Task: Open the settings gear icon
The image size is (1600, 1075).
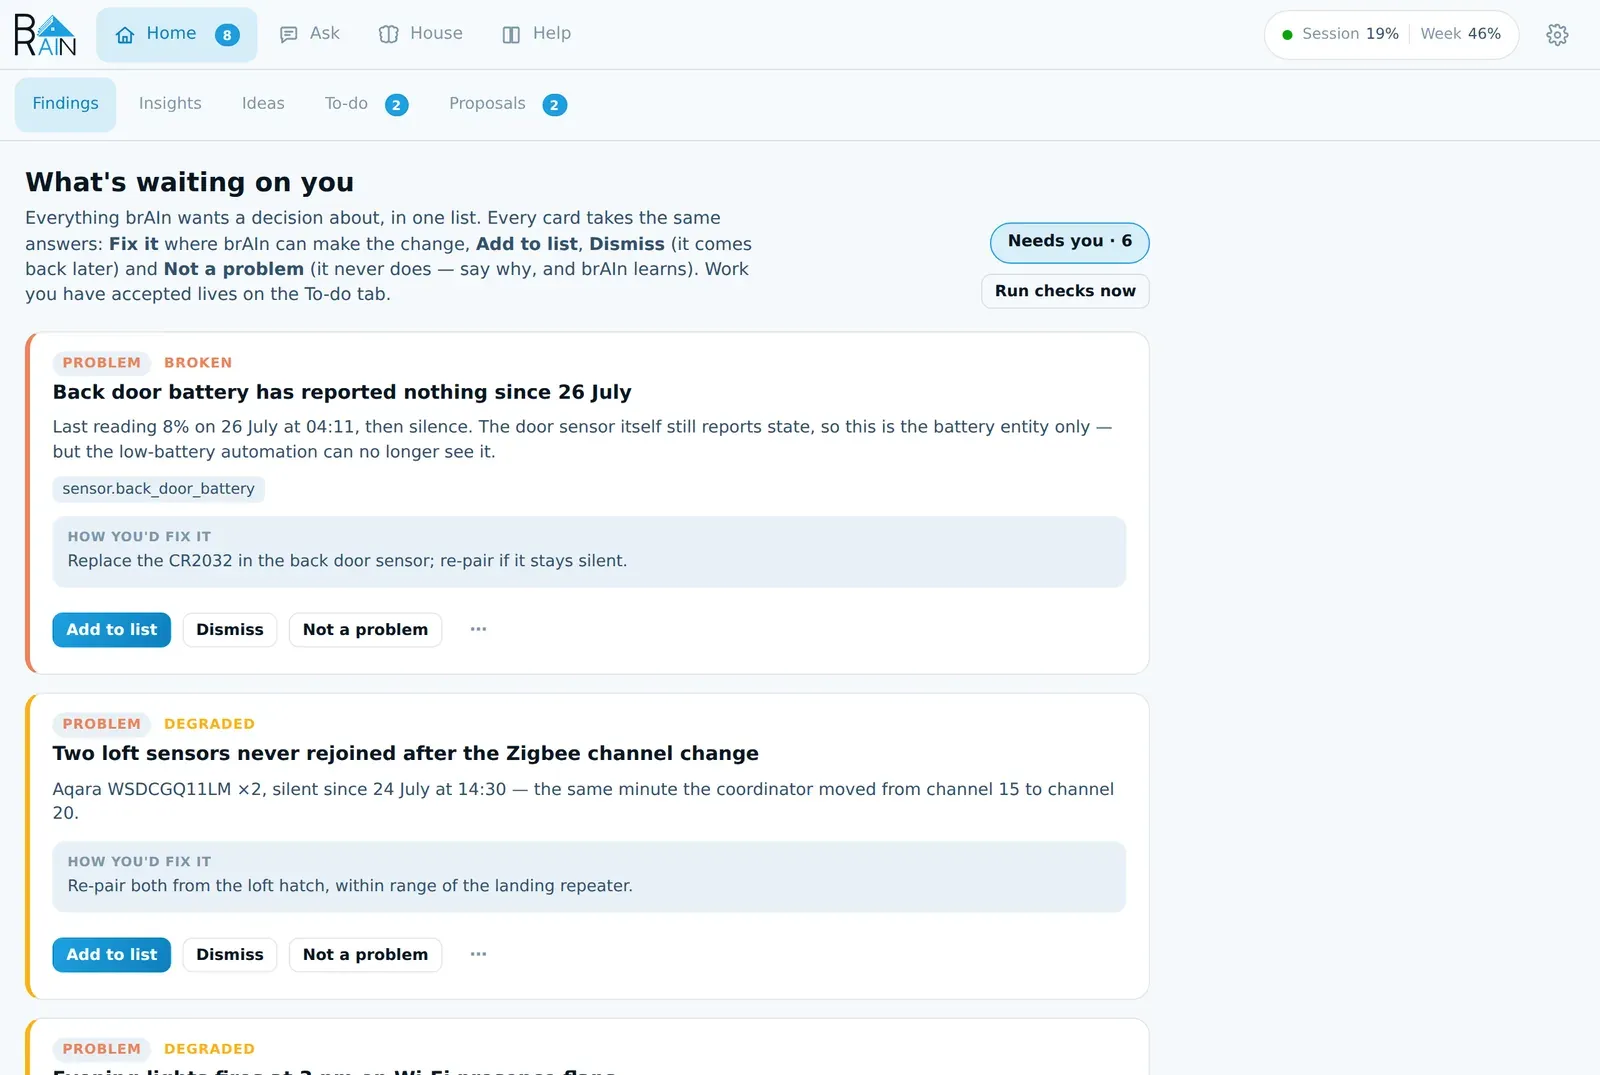Action: [1557, 35]
